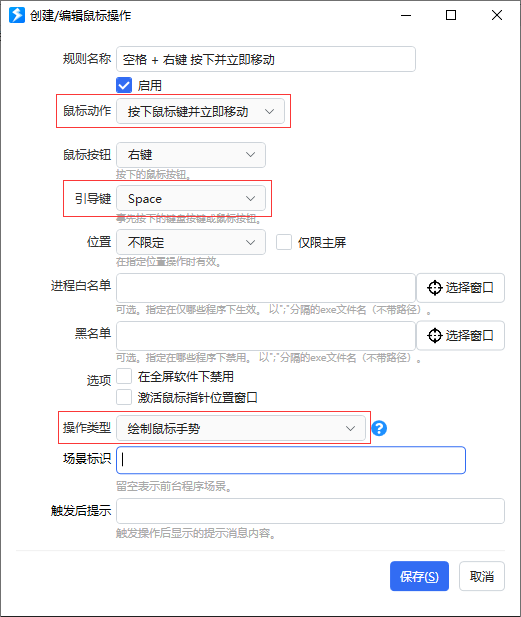This screenshot has height=617, width=521.
Task: Click the crosshair icon beside 黑名单
Action: click(x=434, y=336)
